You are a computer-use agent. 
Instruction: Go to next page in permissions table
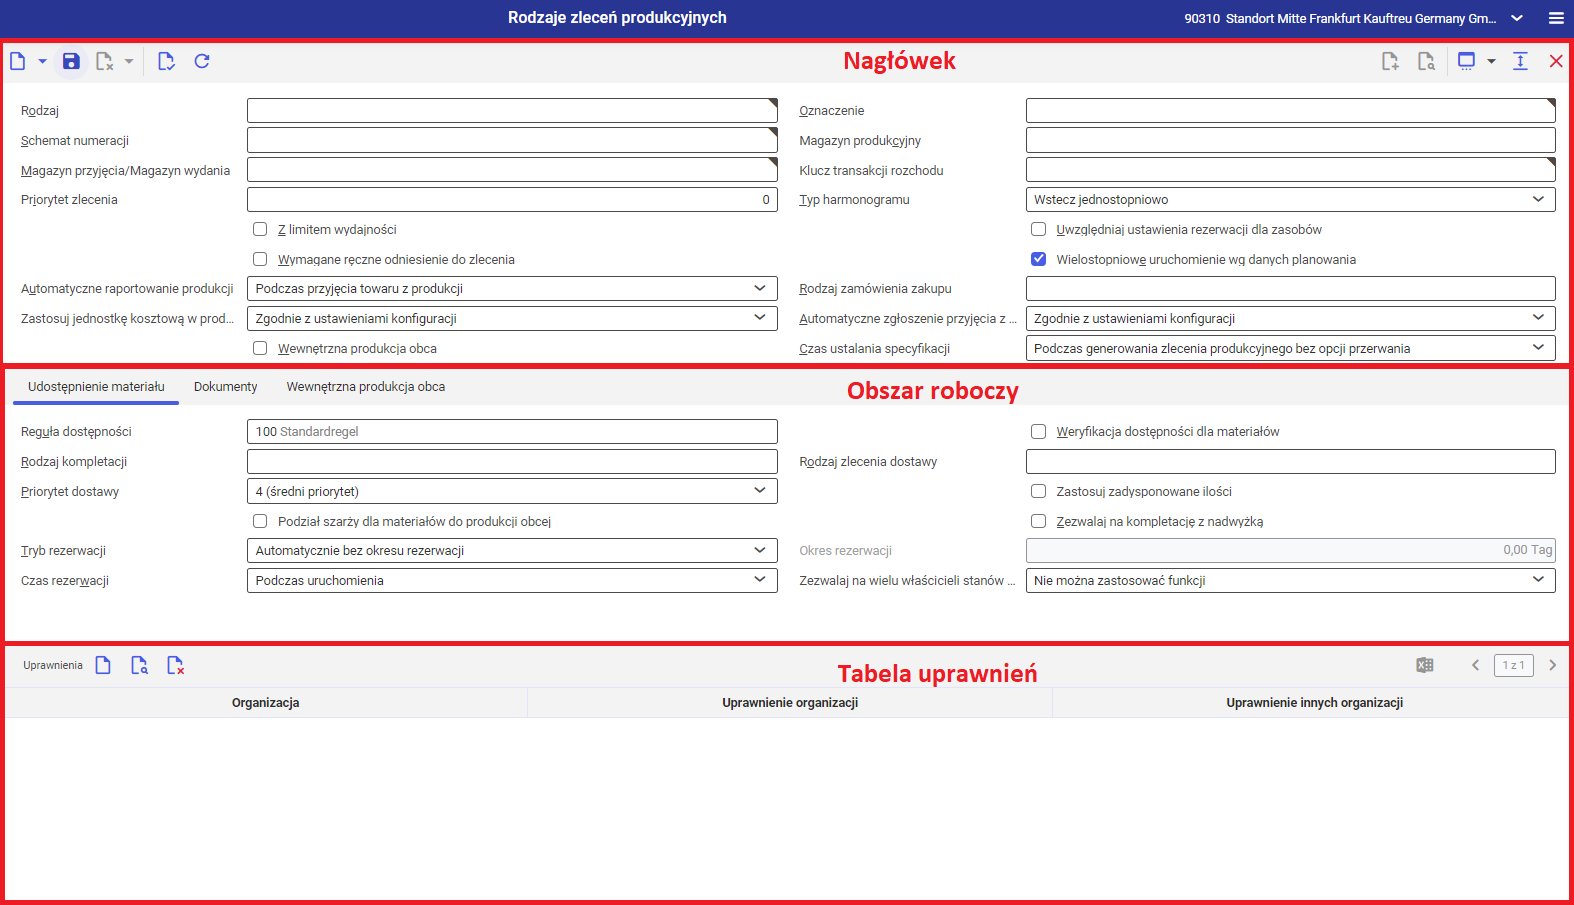point(1552,665)
